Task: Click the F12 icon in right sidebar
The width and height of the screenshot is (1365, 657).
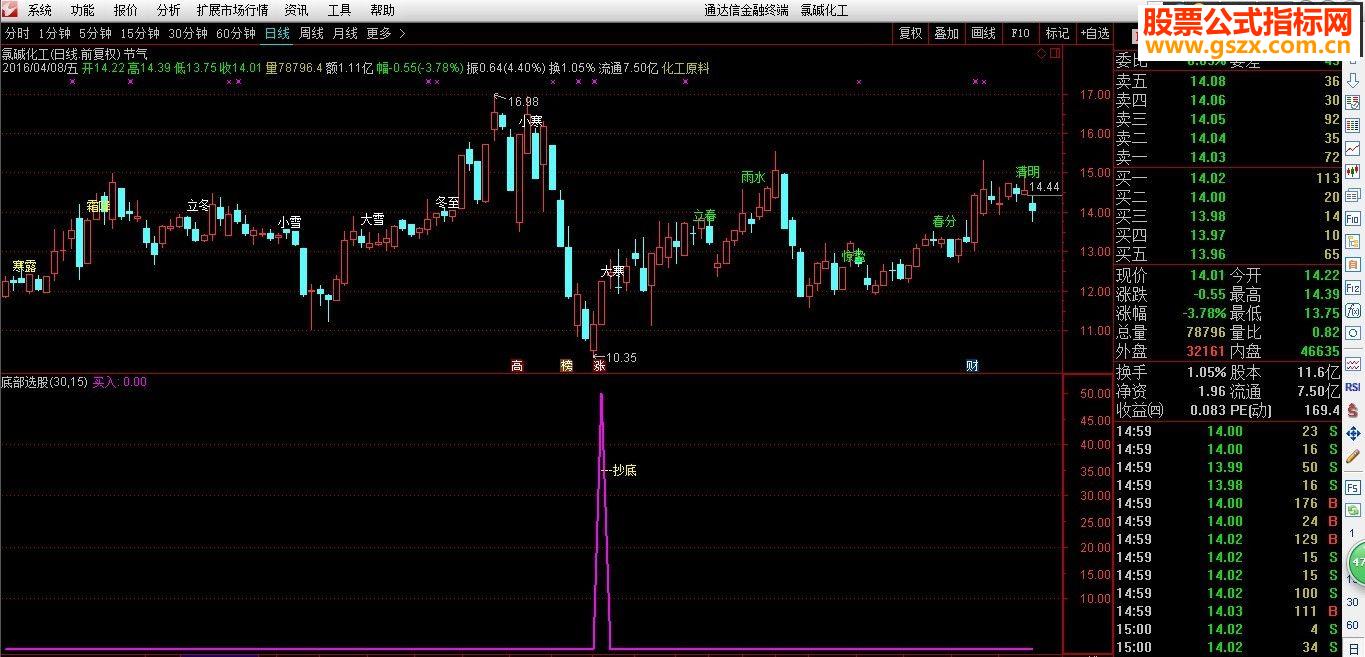Action: coord(1353,287)
